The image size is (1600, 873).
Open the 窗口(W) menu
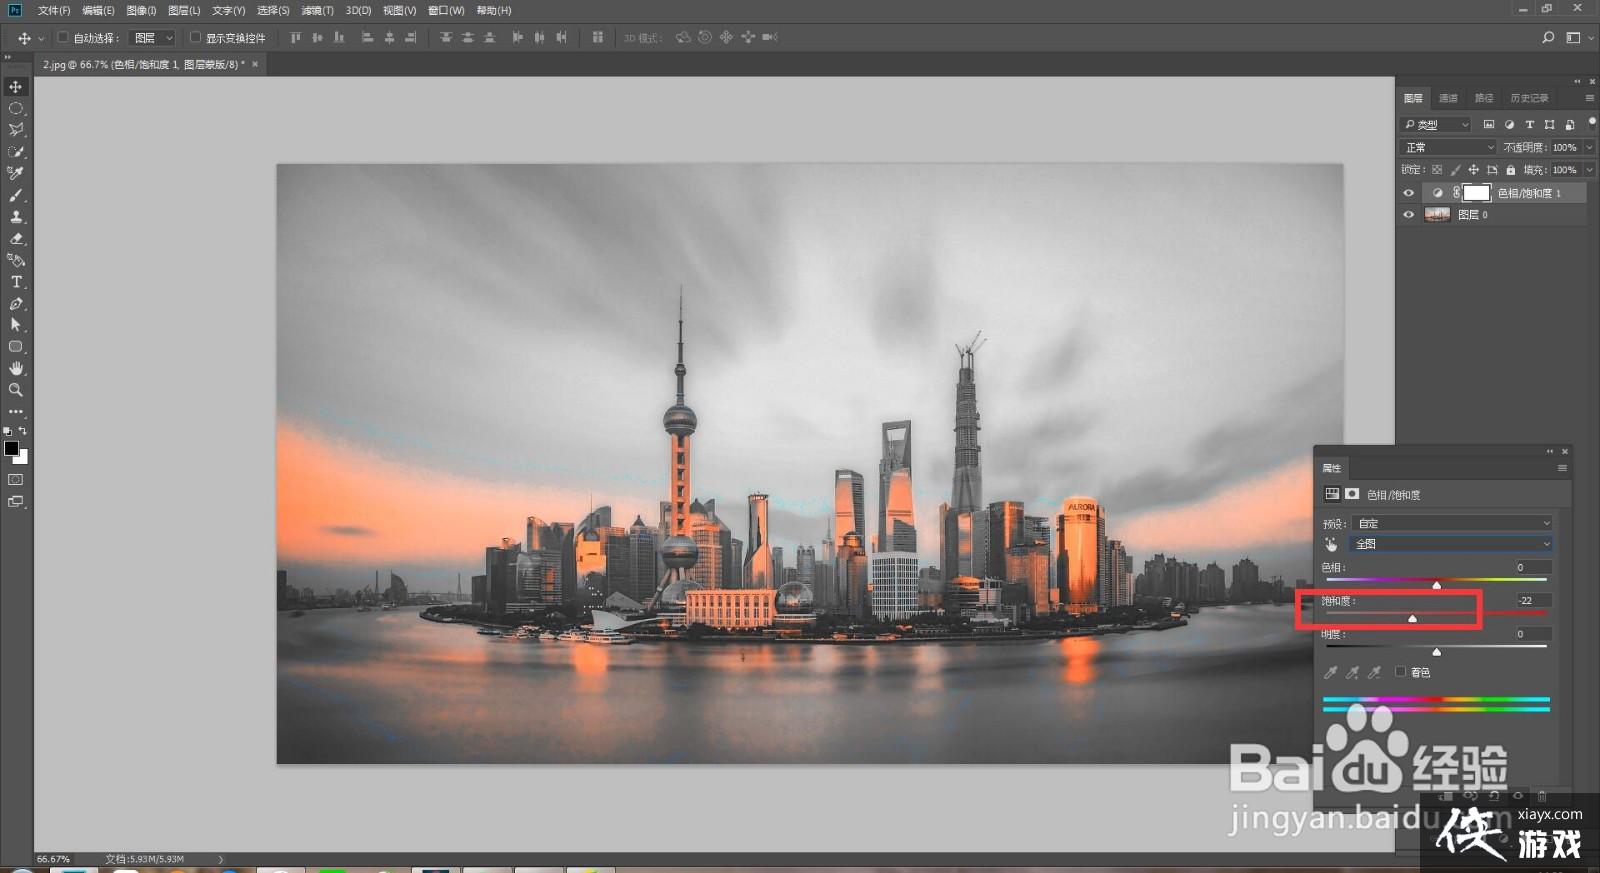point(446,10)
